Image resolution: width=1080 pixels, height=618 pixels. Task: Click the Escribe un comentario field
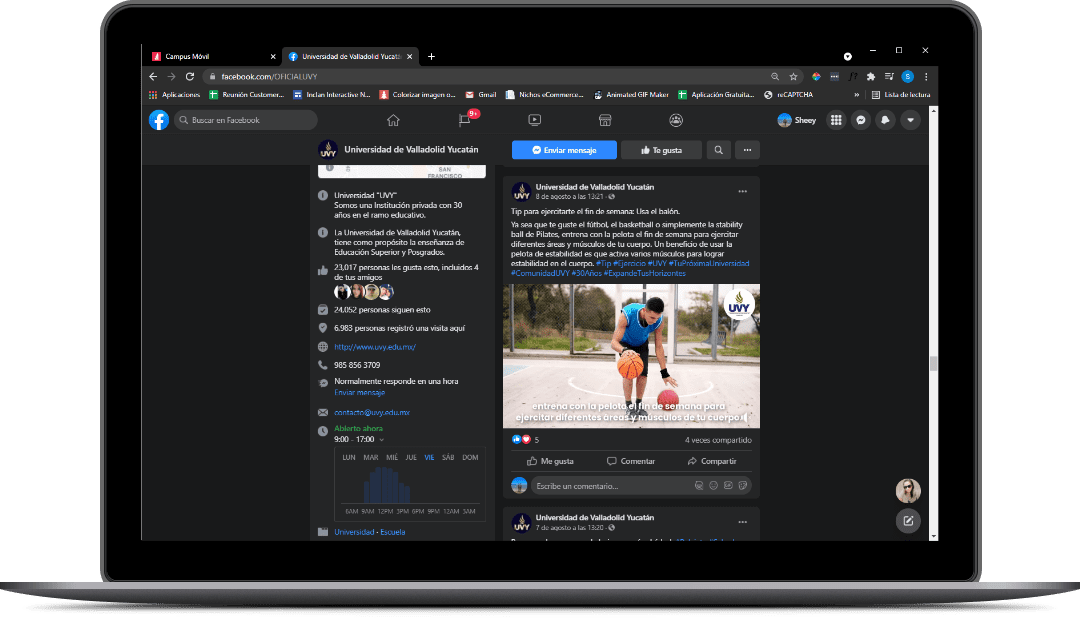tap(641, 486)
